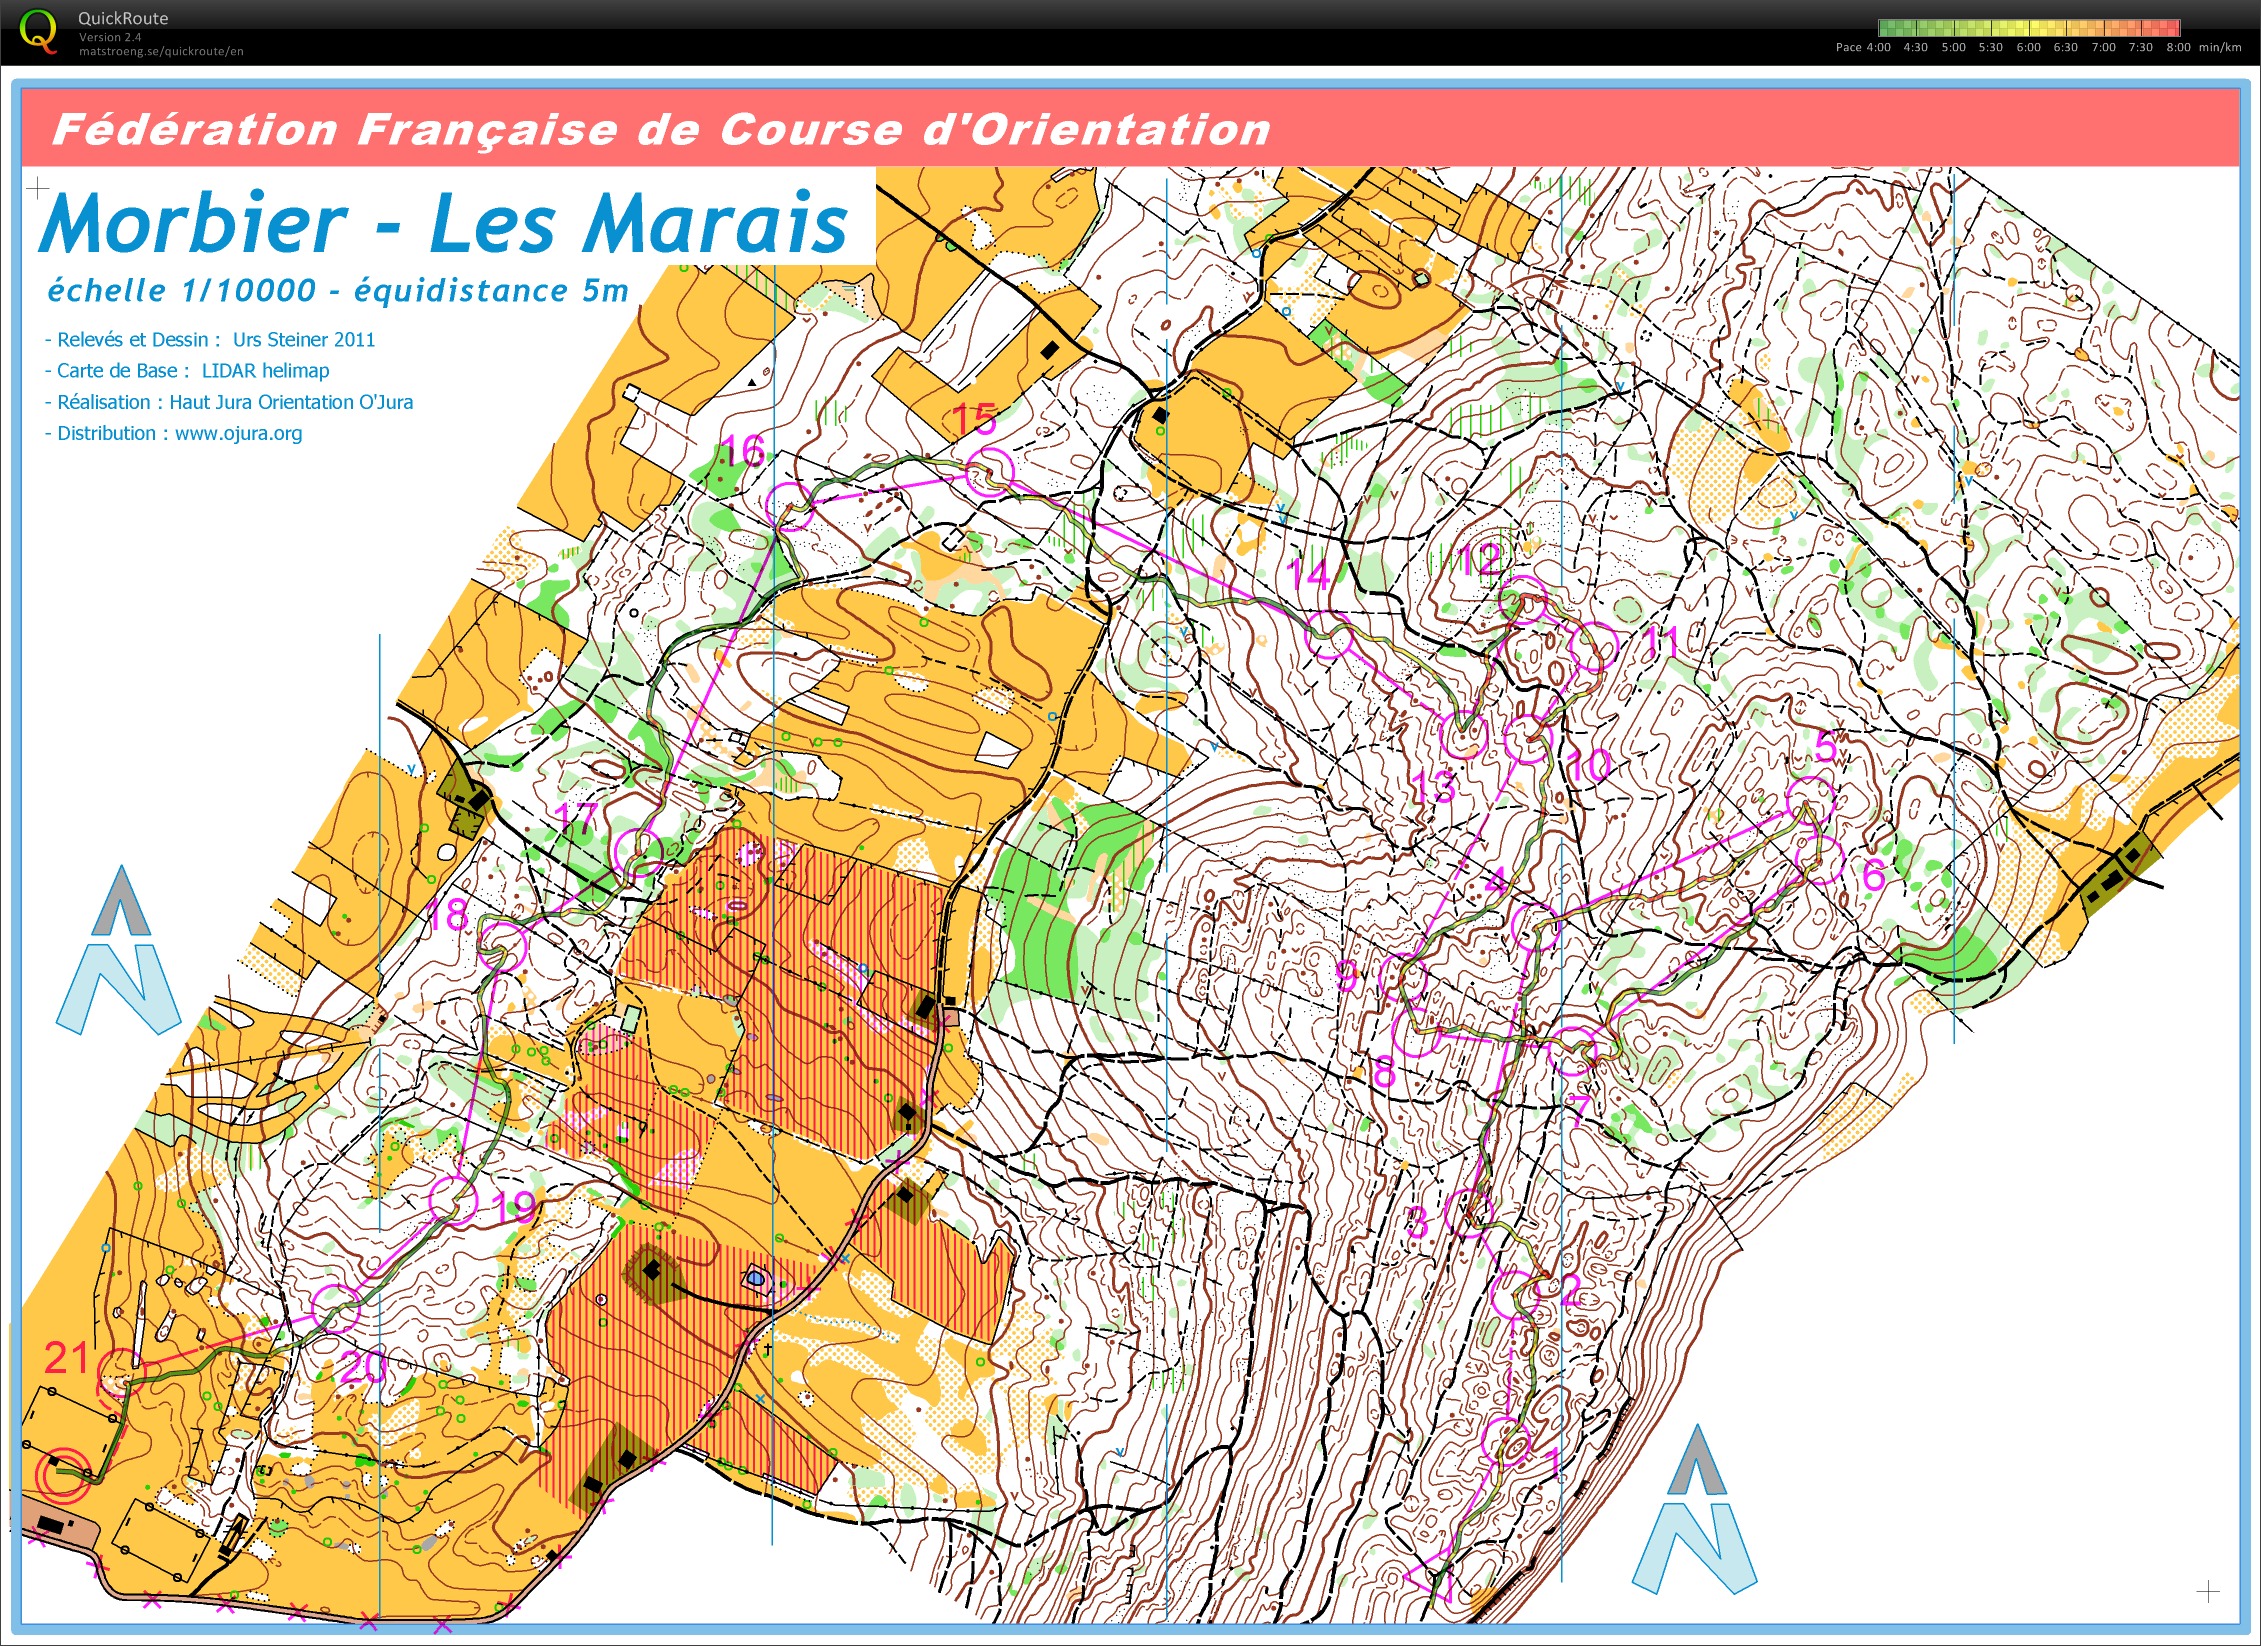Select control circle 9
2261x1646 pixels.
1403,978
